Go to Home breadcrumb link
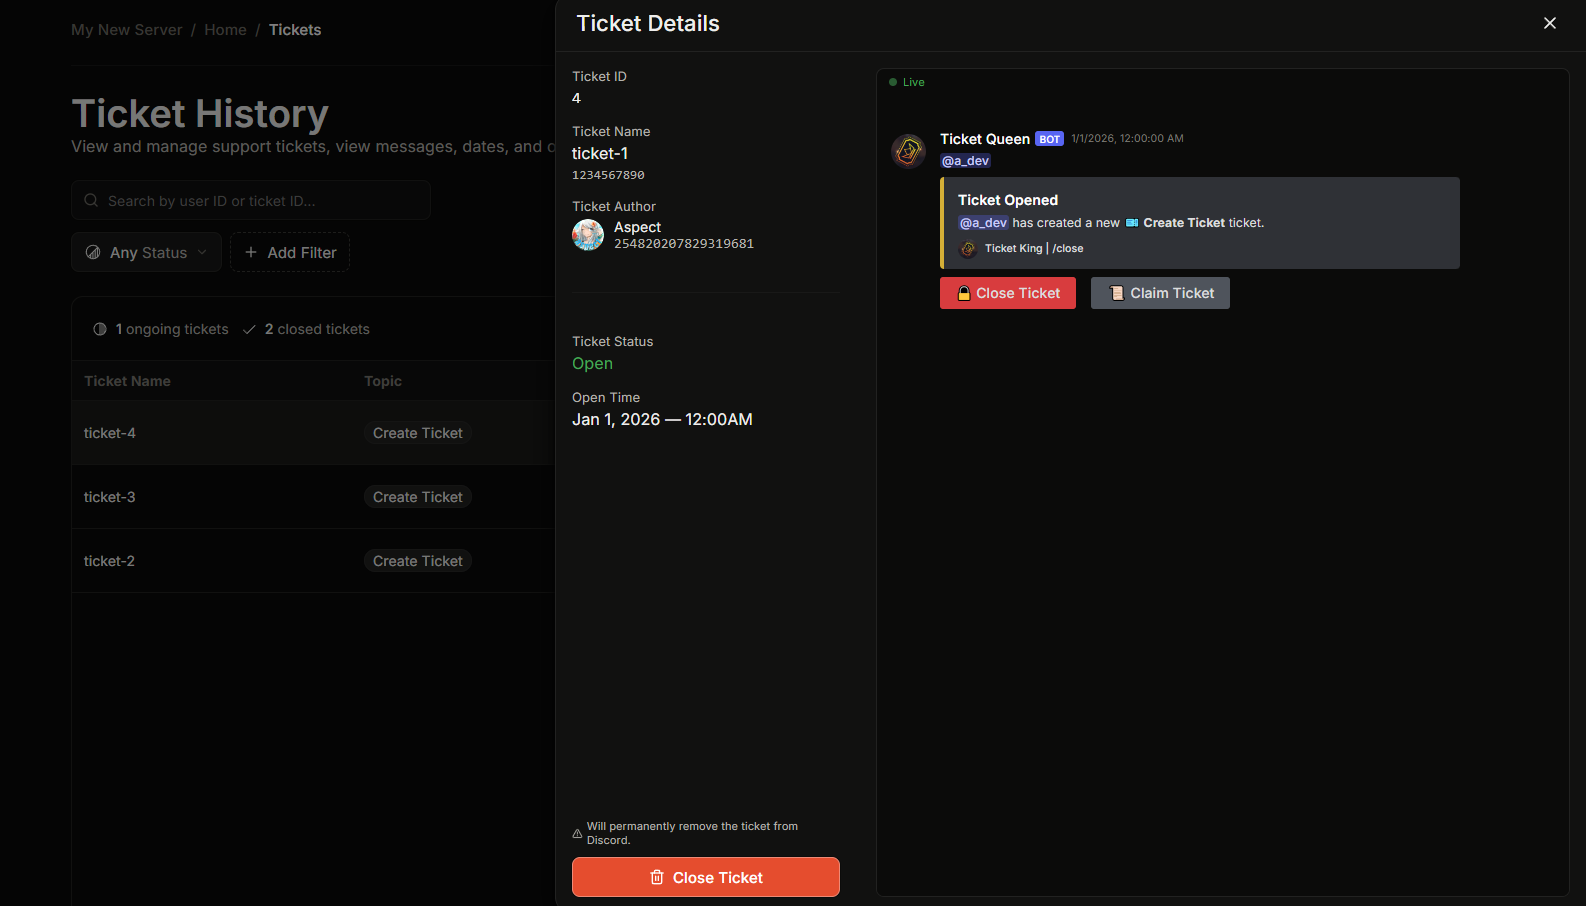The image size is (1586, 906). [225, 30]
